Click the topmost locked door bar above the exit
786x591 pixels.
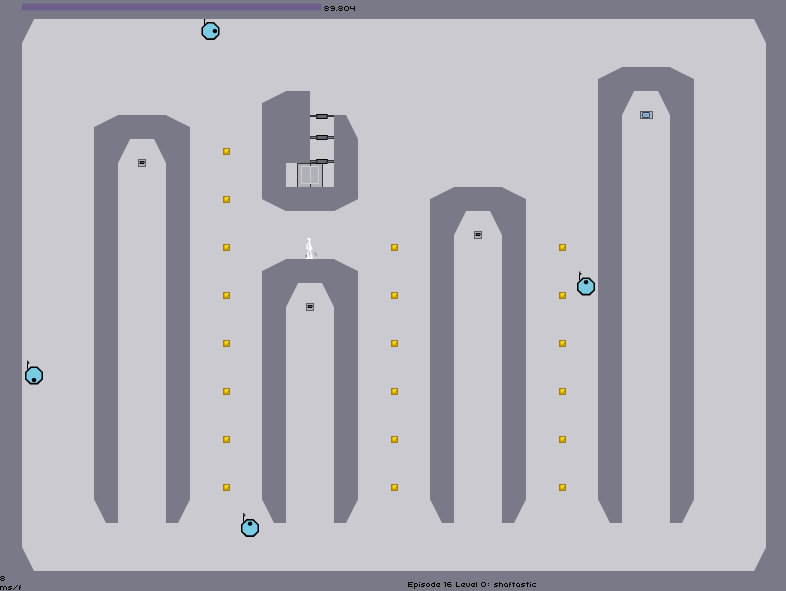pos(322,116)
